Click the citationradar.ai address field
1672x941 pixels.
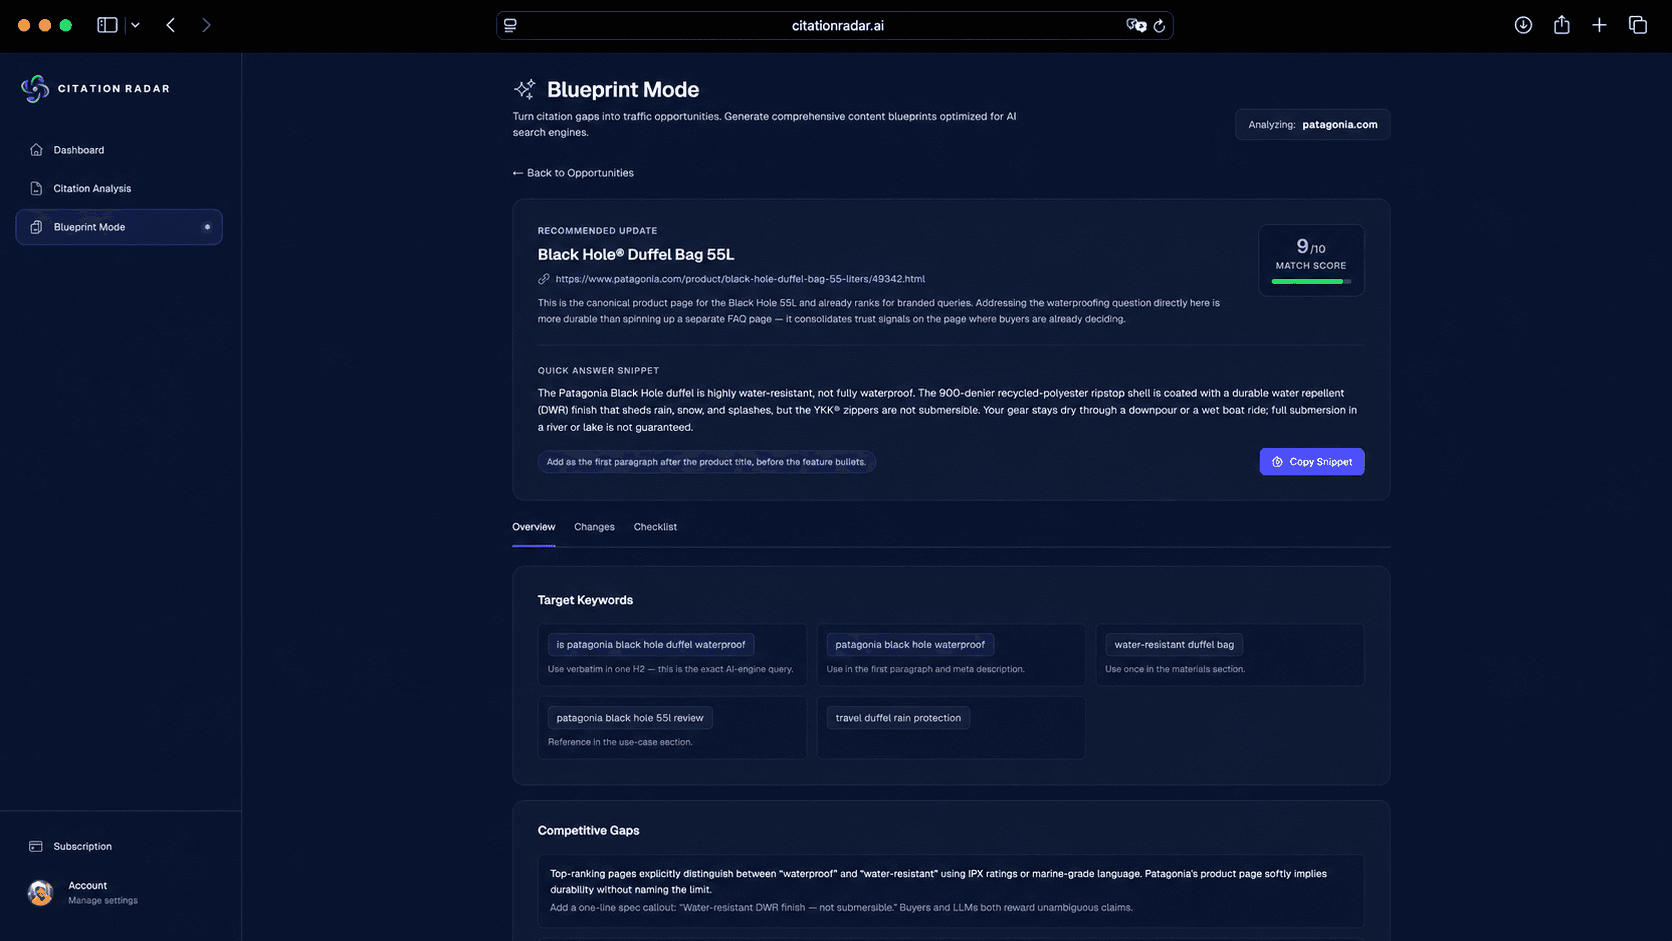[x=835, y=25]
